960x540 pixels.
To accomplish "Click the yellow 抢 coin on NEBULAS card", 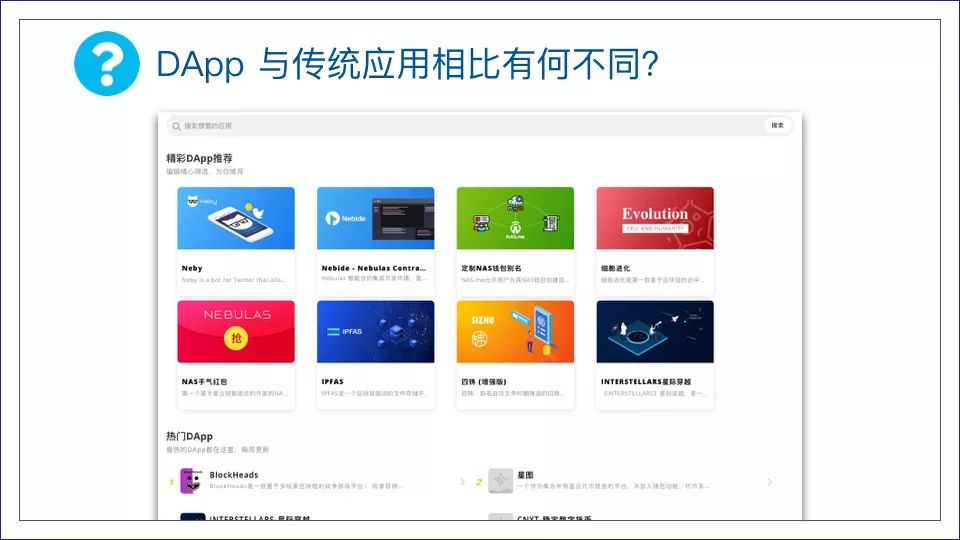I will (x=236, y=338).
